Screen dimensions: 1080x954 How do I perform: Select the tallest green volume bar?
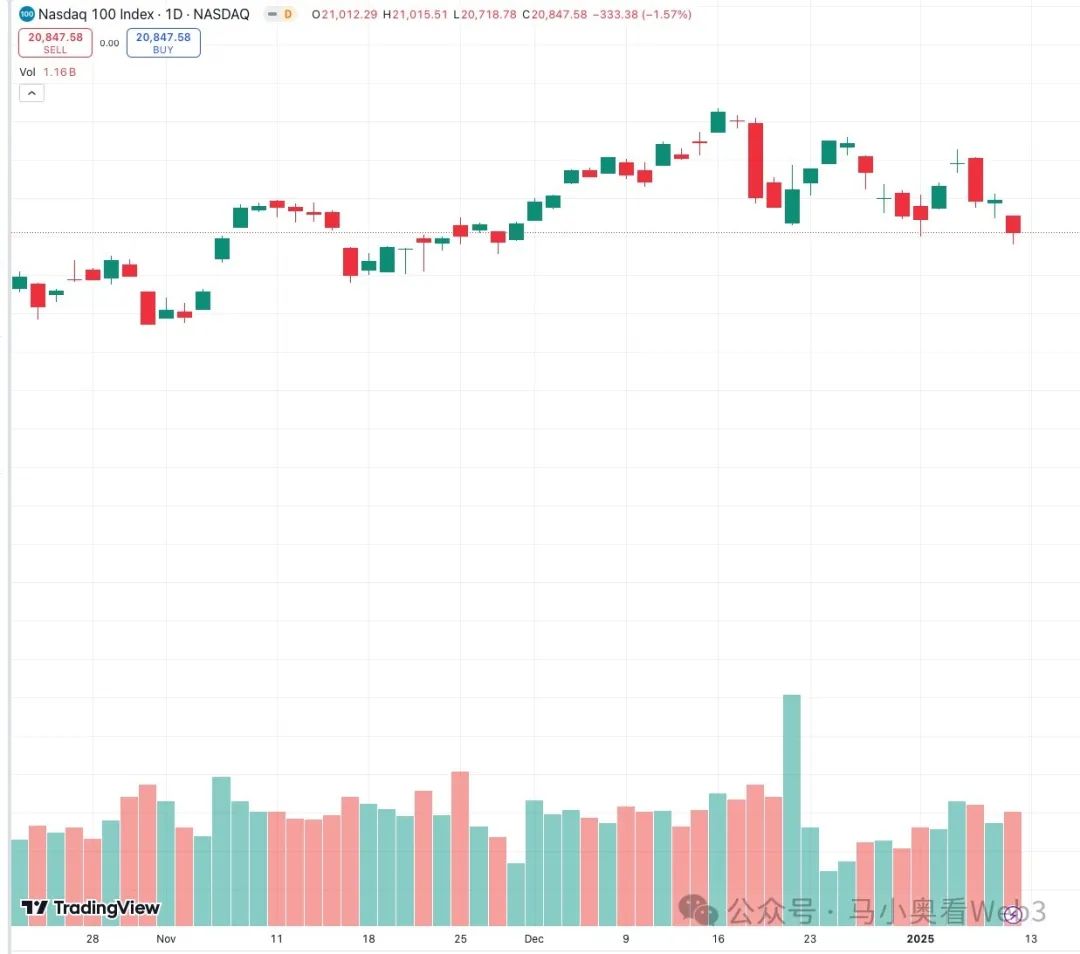pos(792,810)
